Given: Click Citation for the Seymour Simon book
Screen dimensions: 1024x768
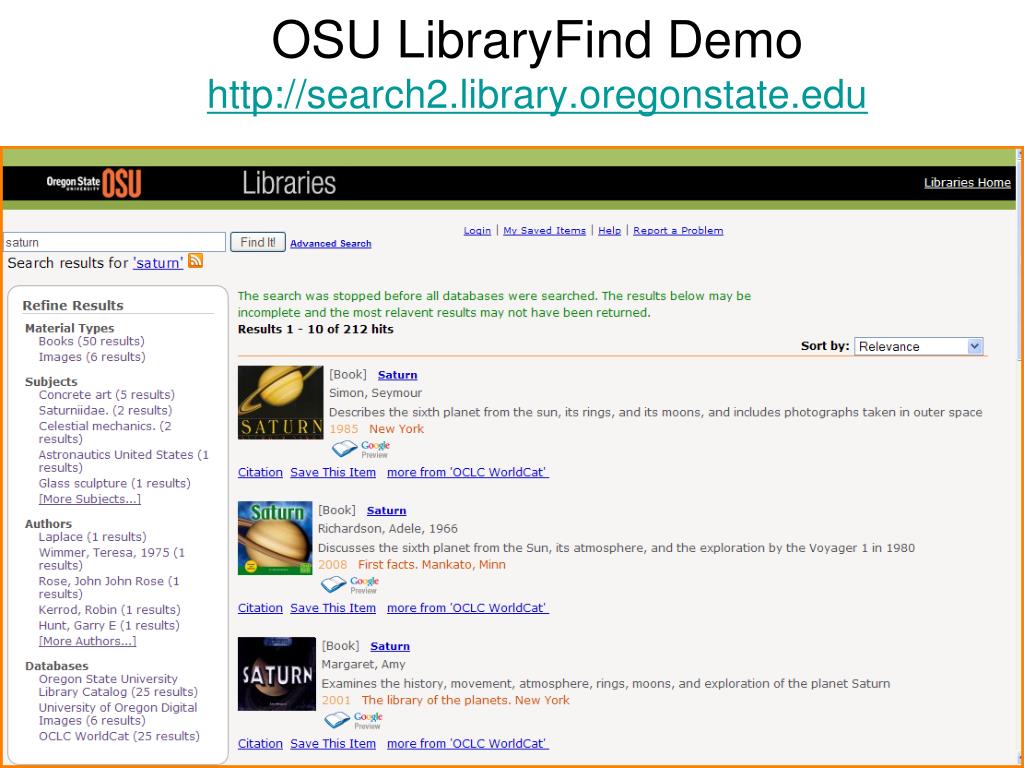Looking at the screenshot, I should tap(260, 472).
